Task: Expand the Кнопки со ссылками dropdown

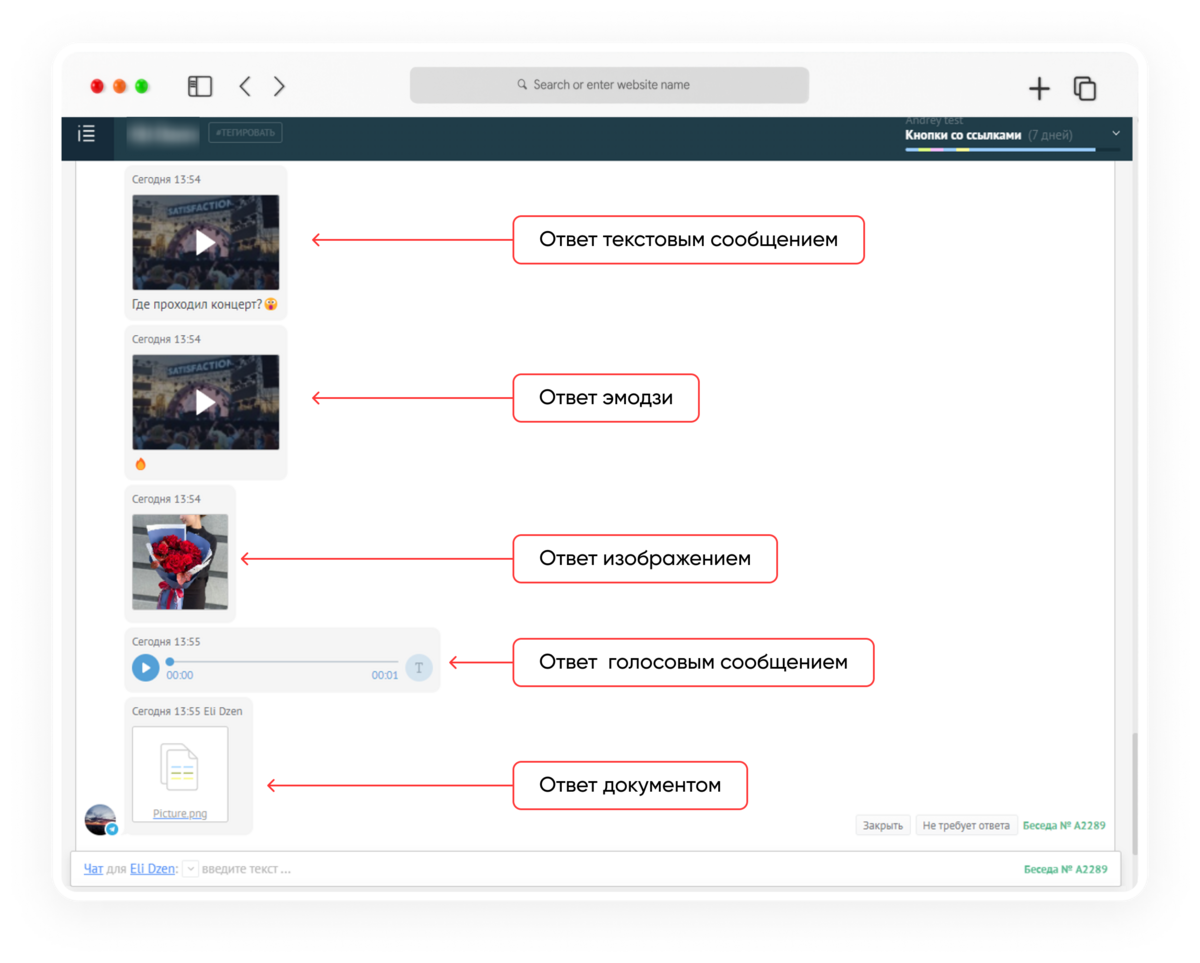Action: pyautogui.click(x=1116, y=134)
